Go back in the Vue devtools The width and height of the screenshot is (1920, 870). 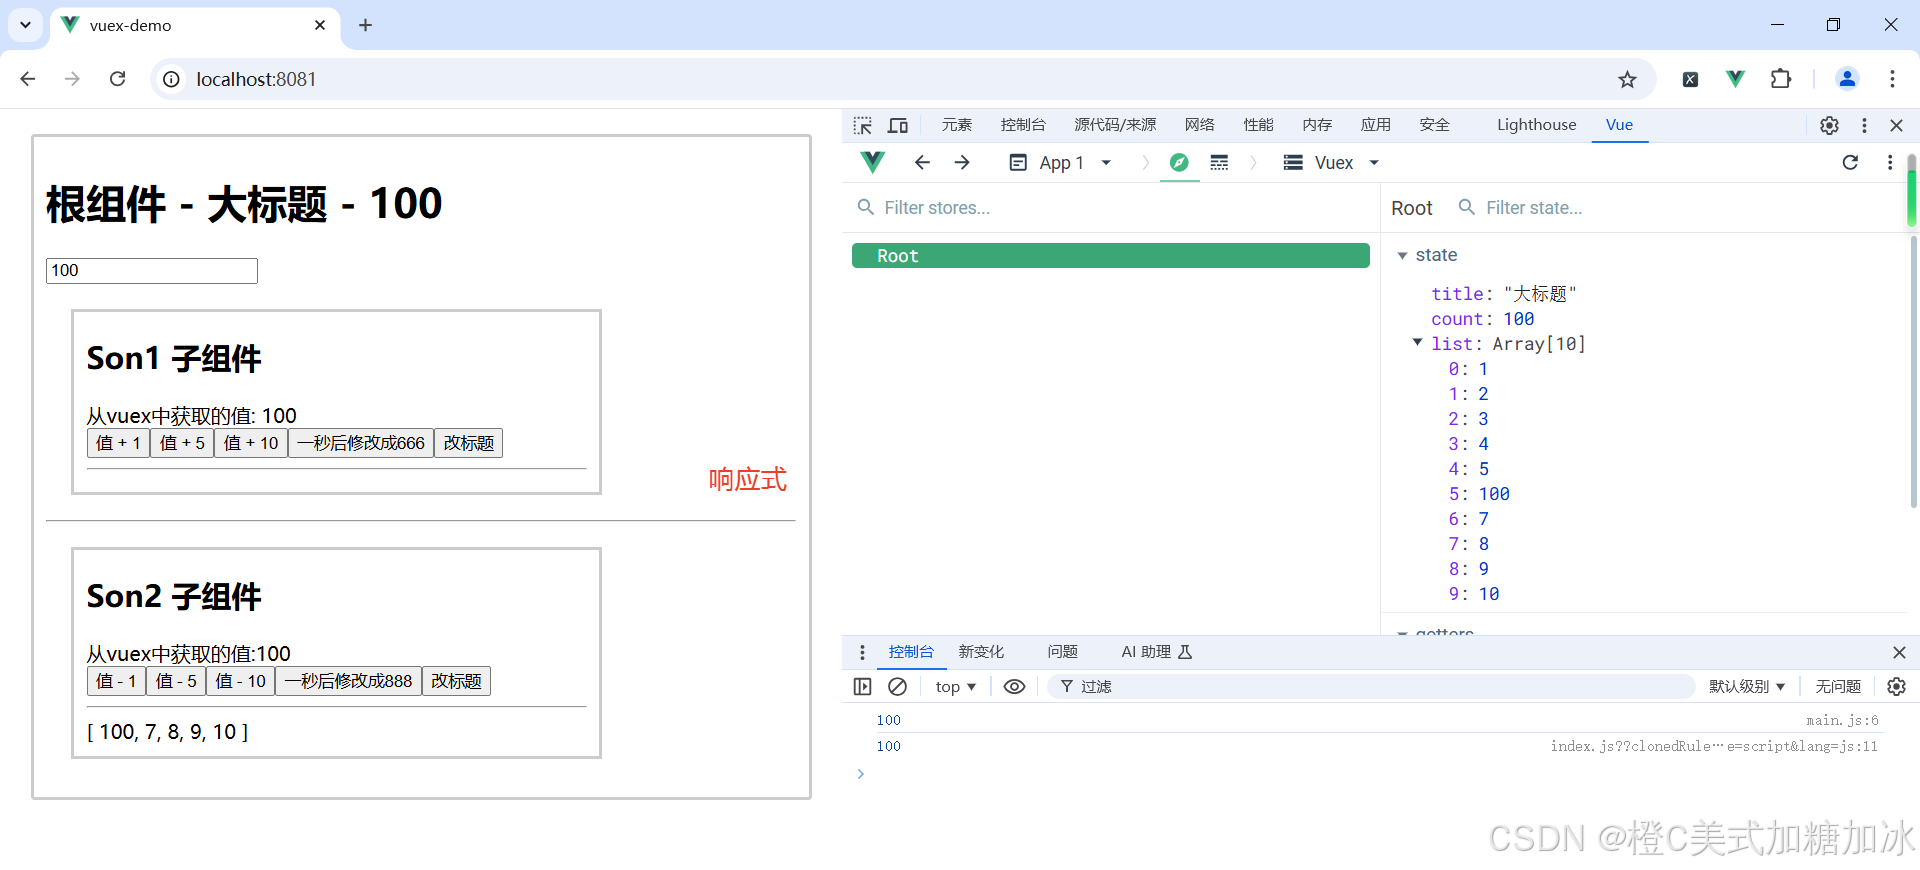(x=922, y=162)
